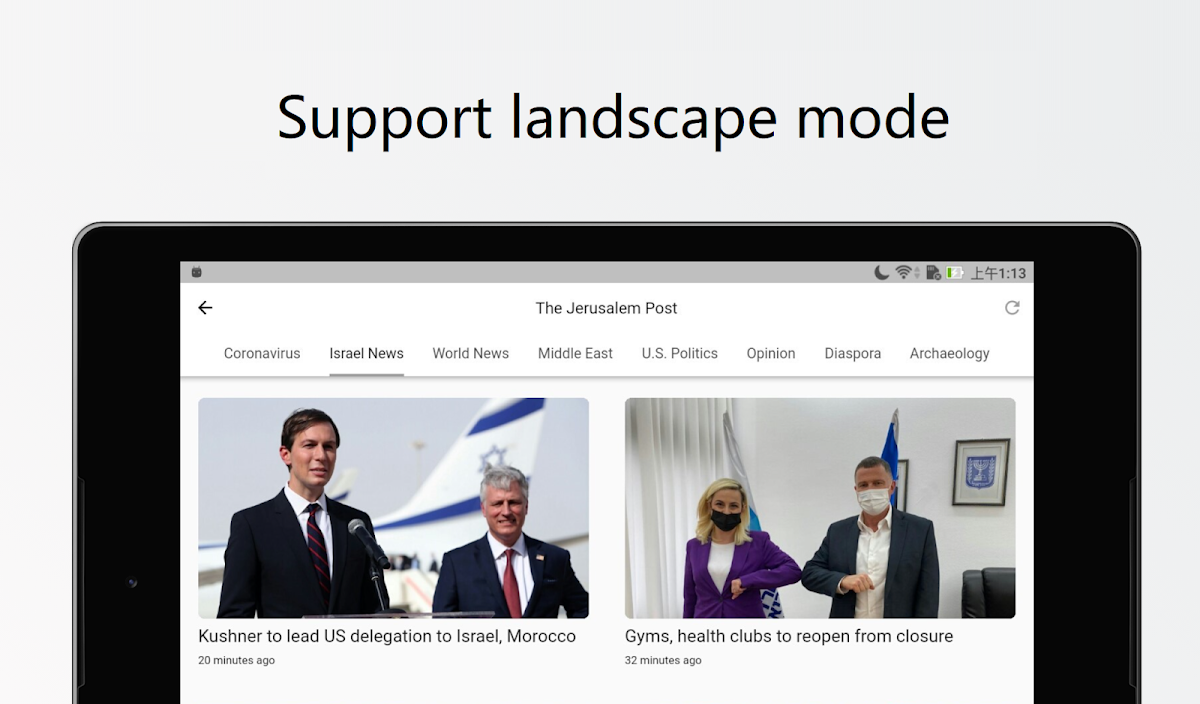Viewport: 1200px width, 704px height.
Task: Tap the battery indicator icon
Action: click(x=956, y=272)
